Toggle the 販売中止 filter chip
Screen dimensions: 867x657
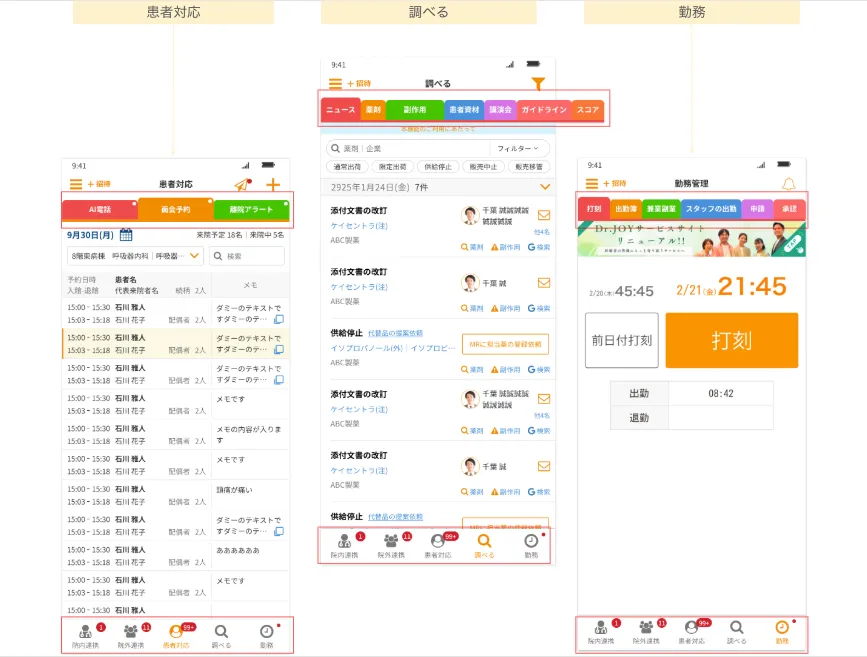tap(482, 167)
